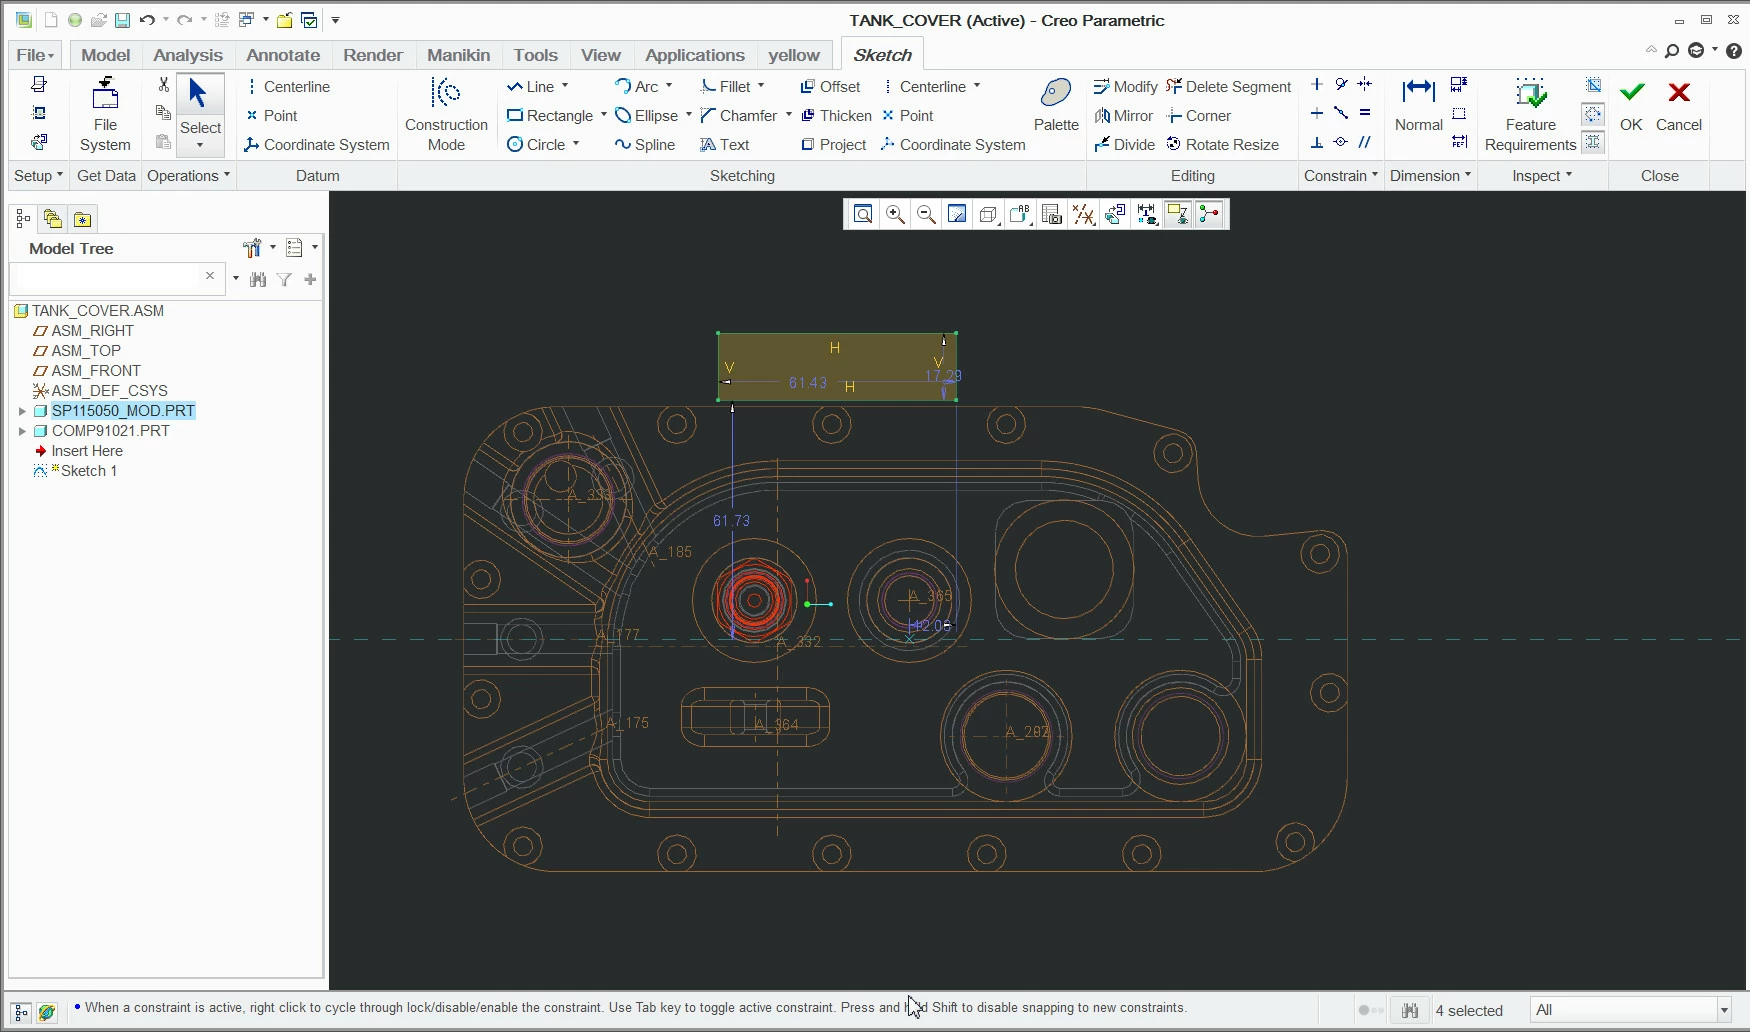Image resolution: width=1750 pixels, height=1032 pixels.
Task: Toggle Construction Mode
Action: tap(446, 115)
